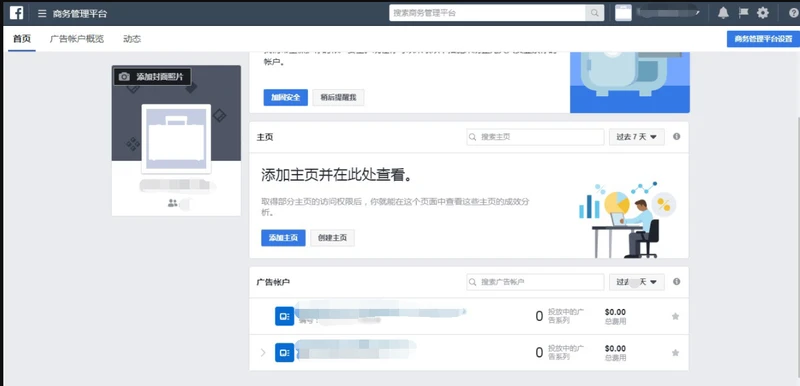Click the camera icon on 添加封面照片
Image resolution: width=800 pixels, height=386 pixels.
124,76
